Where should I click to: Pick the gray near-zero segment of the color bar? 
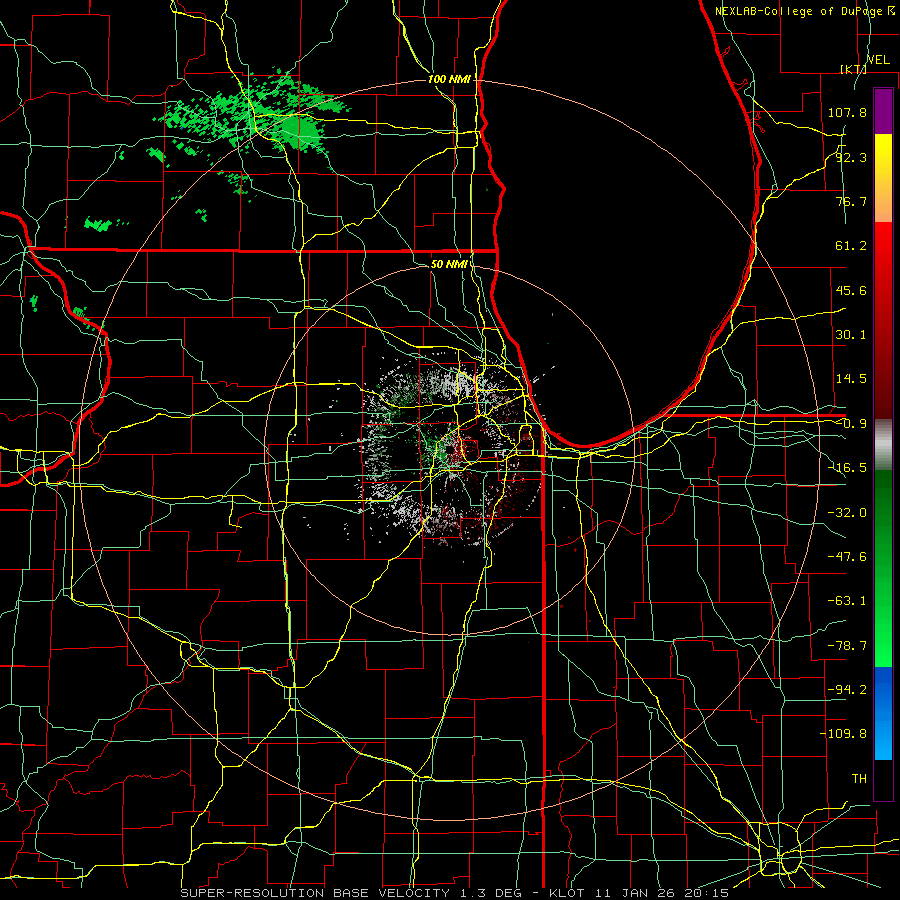883,445
